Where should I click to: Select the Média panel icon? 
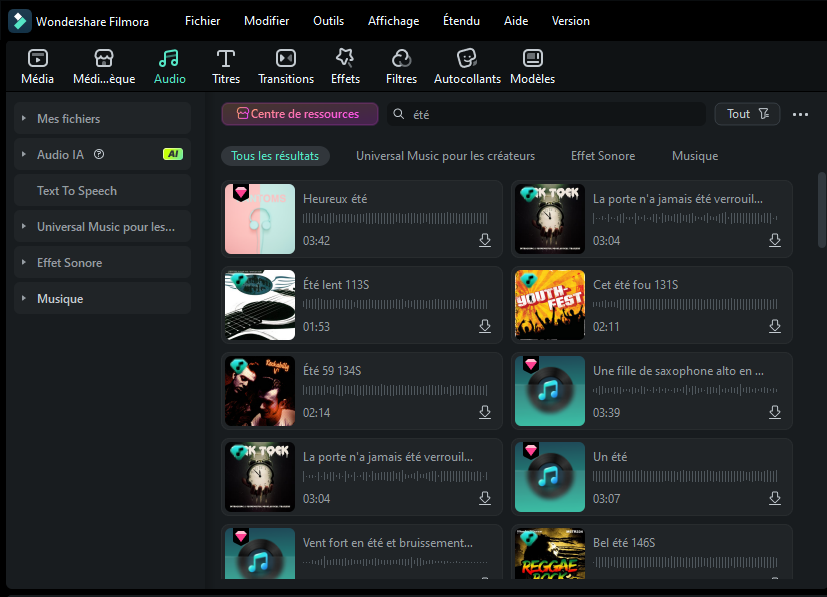[37, 58]
